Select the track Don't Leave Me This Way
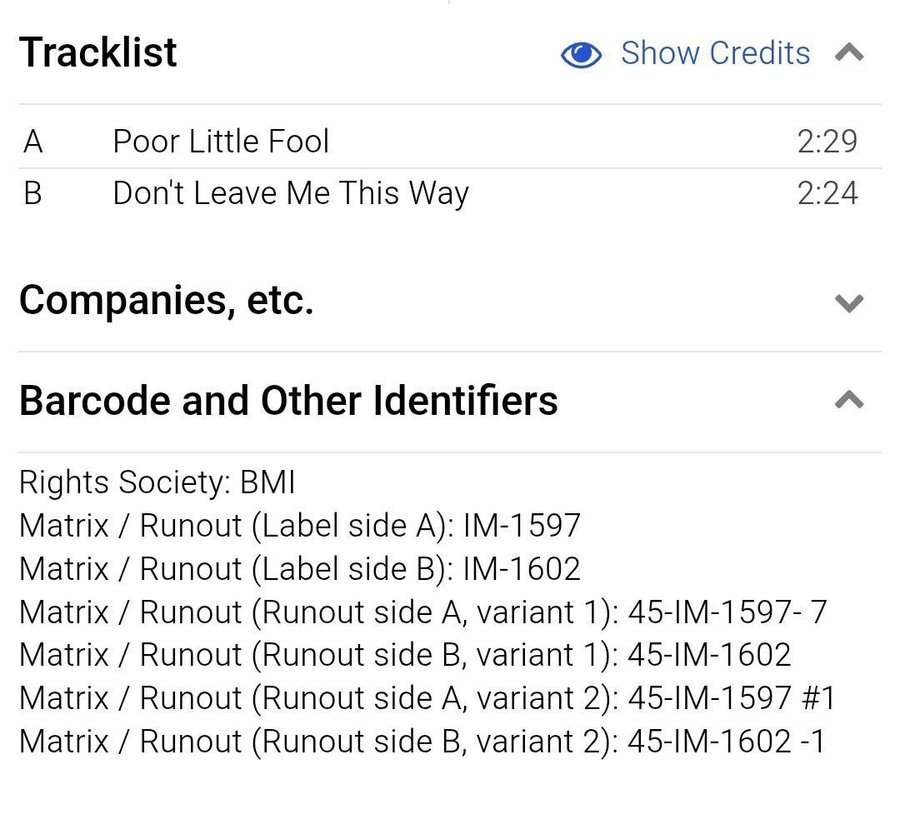900x814 pixels. [x=290, y=193]
